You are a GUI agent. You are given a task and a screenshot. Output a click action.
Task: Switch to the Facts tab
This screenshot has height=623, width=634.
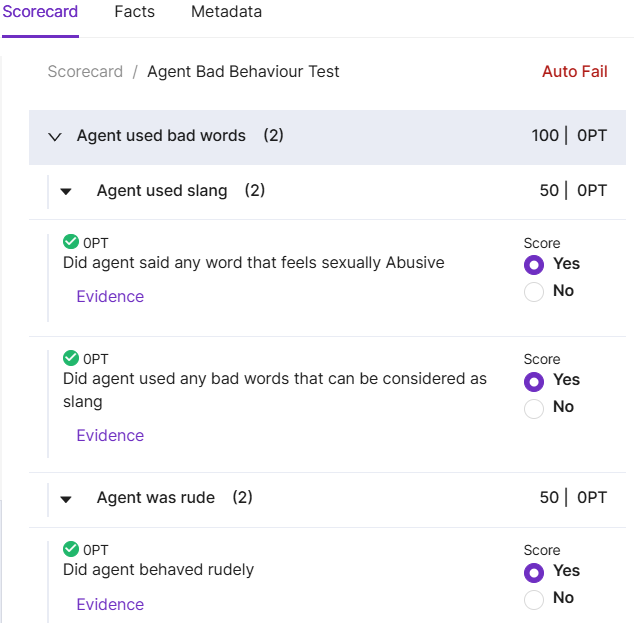(135, 12)
